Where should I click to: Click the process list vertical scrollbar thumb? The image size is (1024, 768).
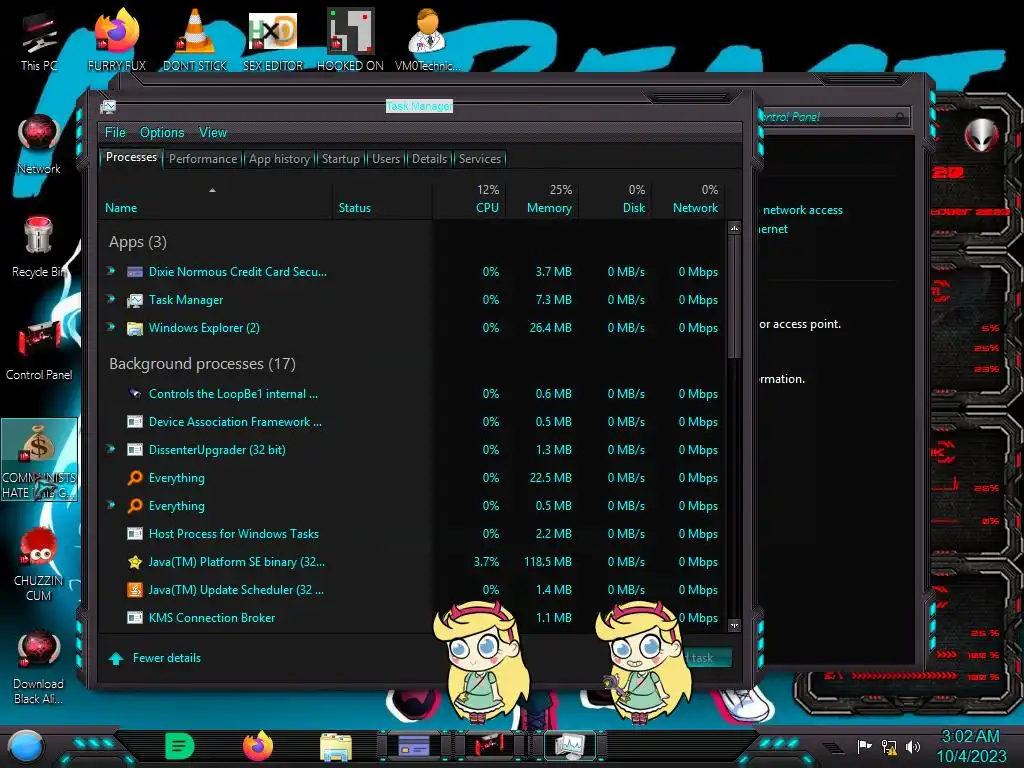coord(734,297)
